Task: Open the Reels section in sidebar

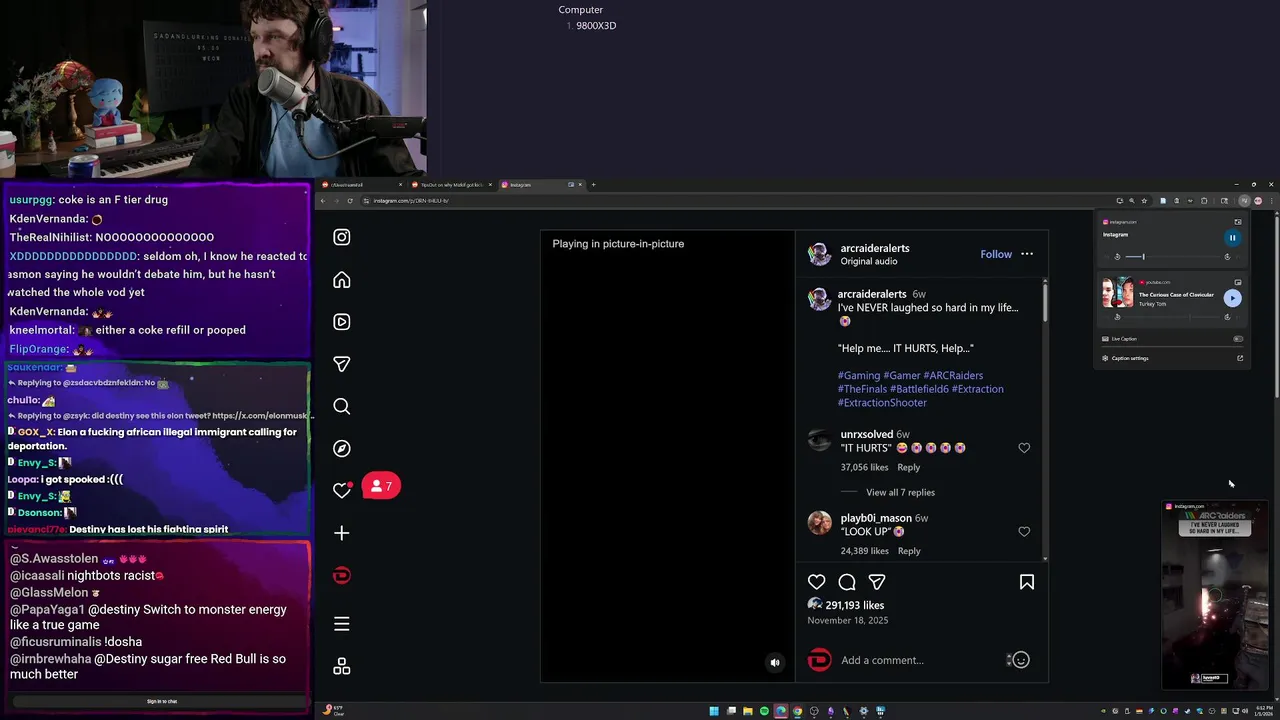Action: point(342,322)
